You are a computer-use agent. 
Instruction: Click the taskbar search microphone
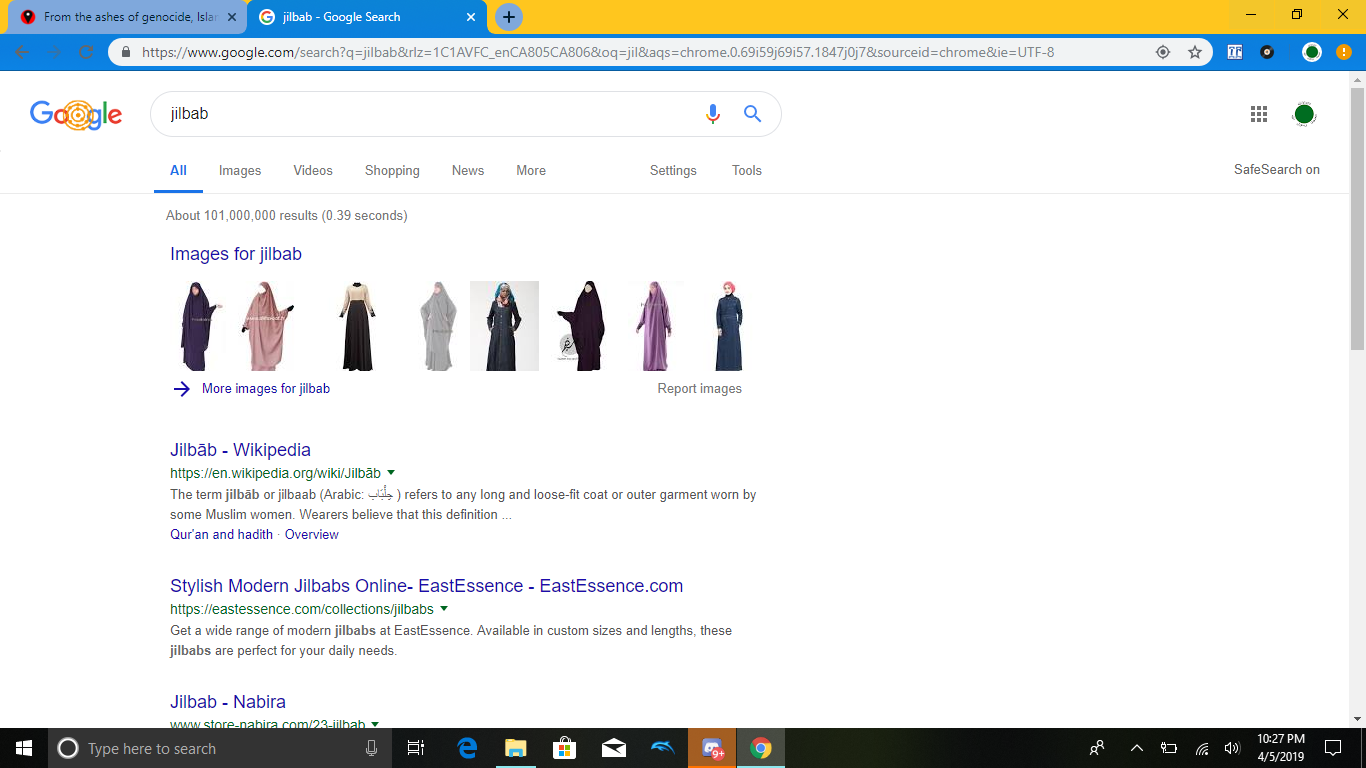click(372, 748)
